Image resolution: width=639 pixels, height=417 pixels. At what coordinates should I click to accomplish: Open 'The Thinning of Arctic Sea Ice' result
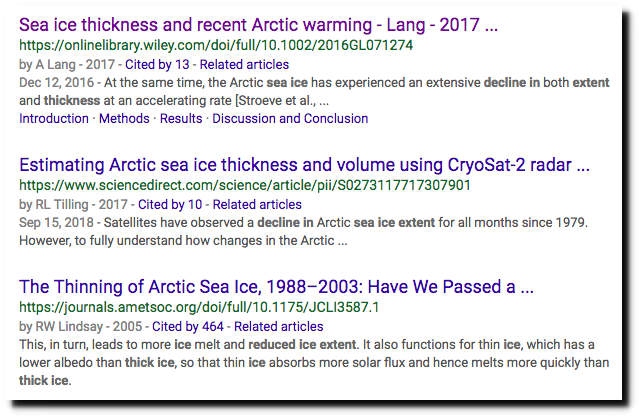coord(276,287)
